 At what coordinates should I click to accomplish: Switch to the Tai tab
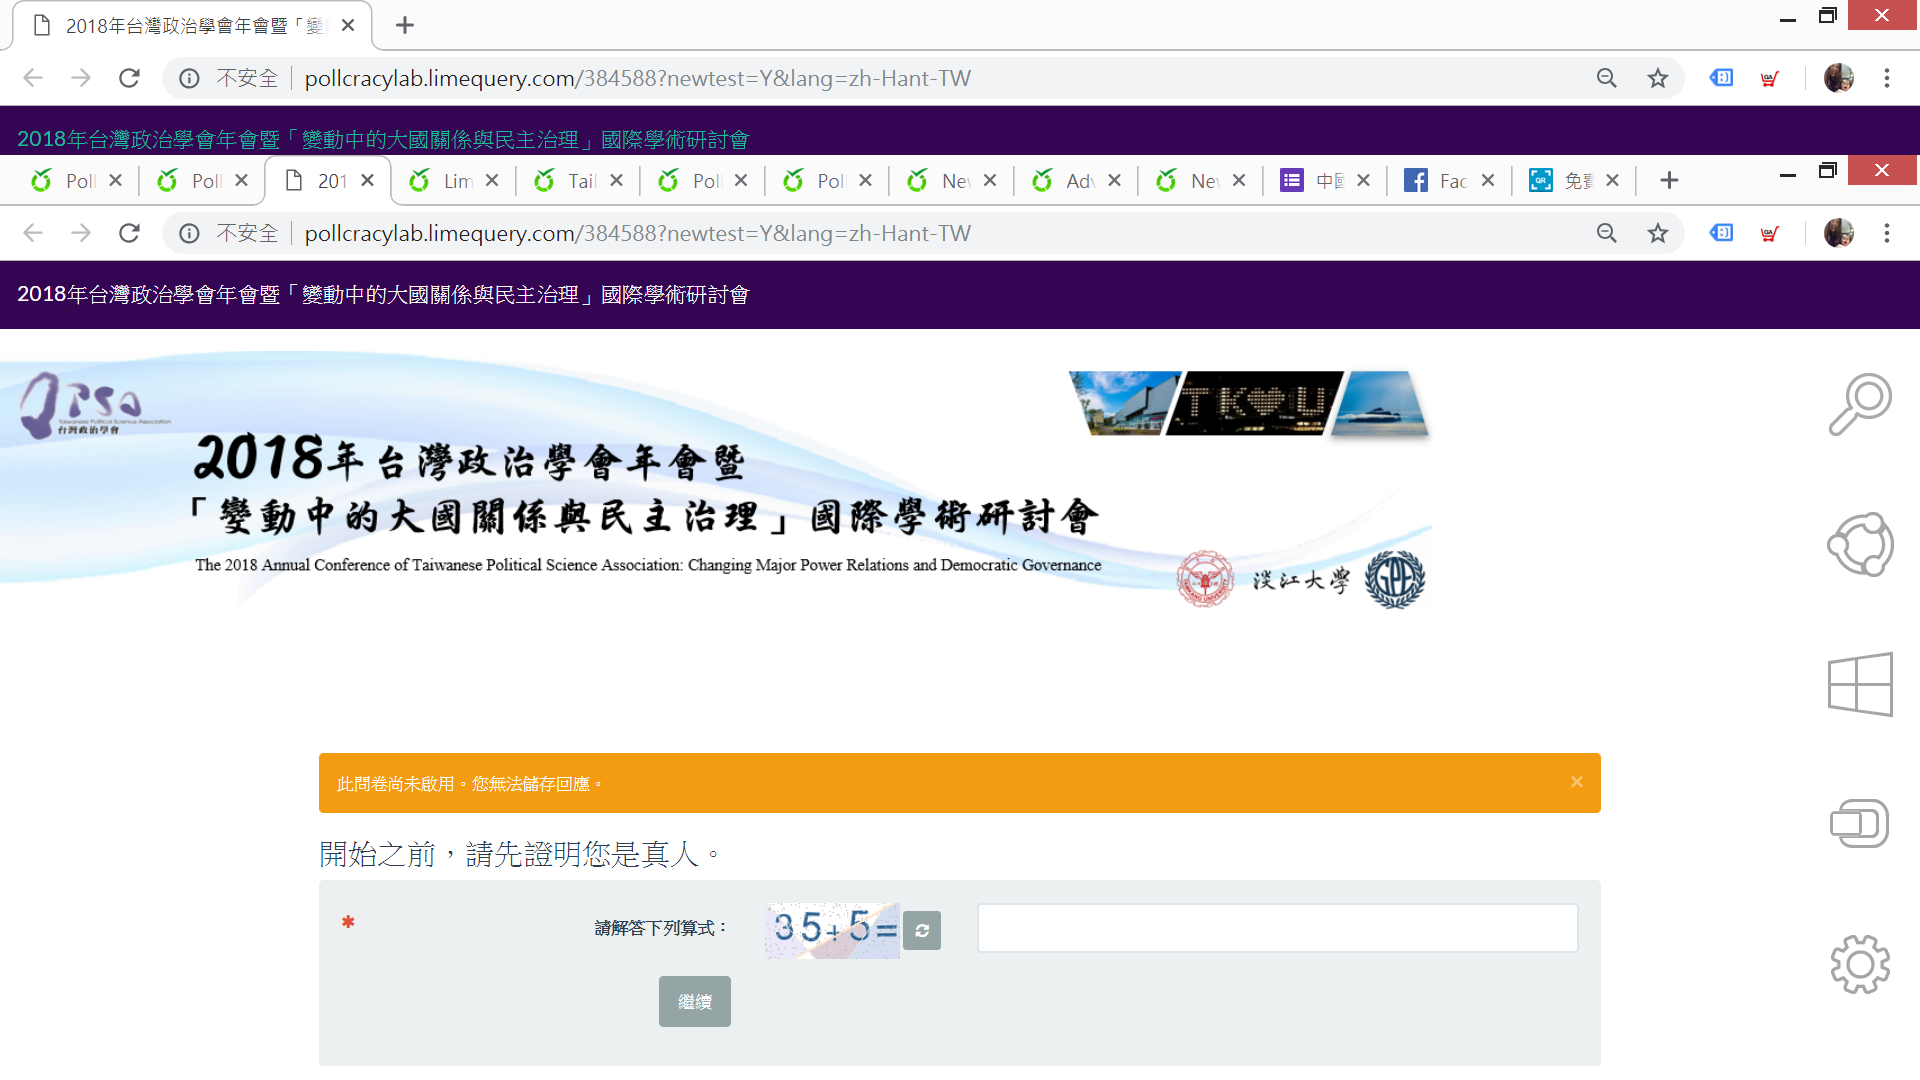click(x=570, y=181)
